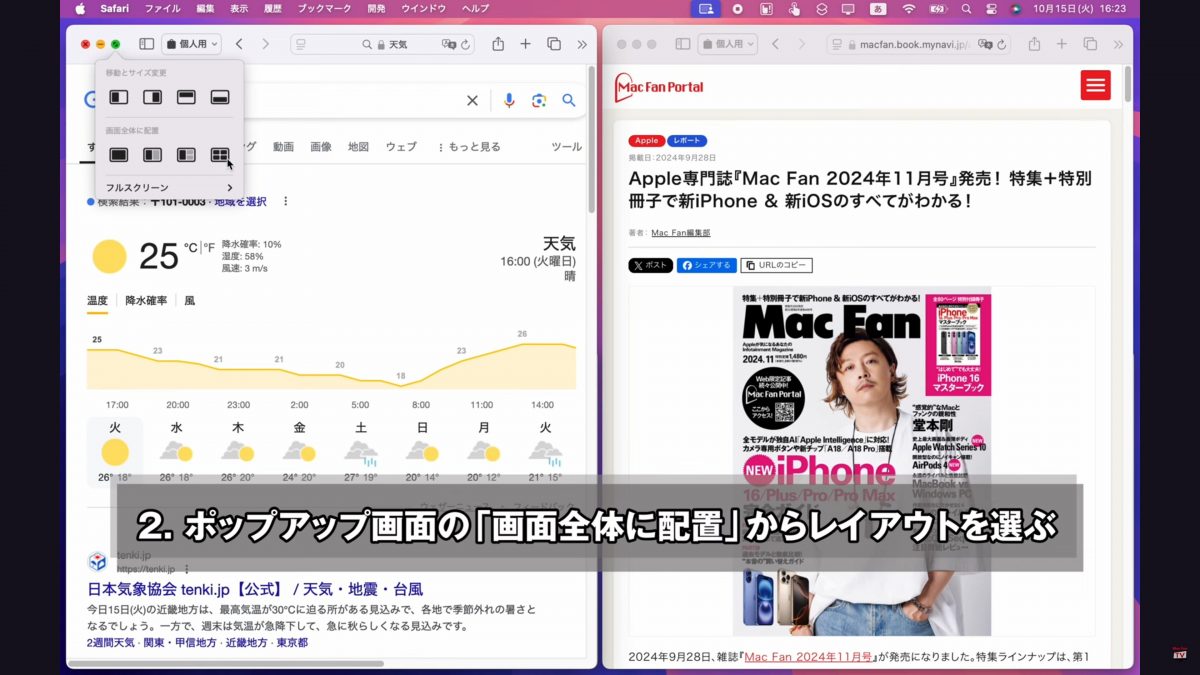Click the 地域を選択 link
Viewport: 1200px width, 675px height.
click(242, 202)
